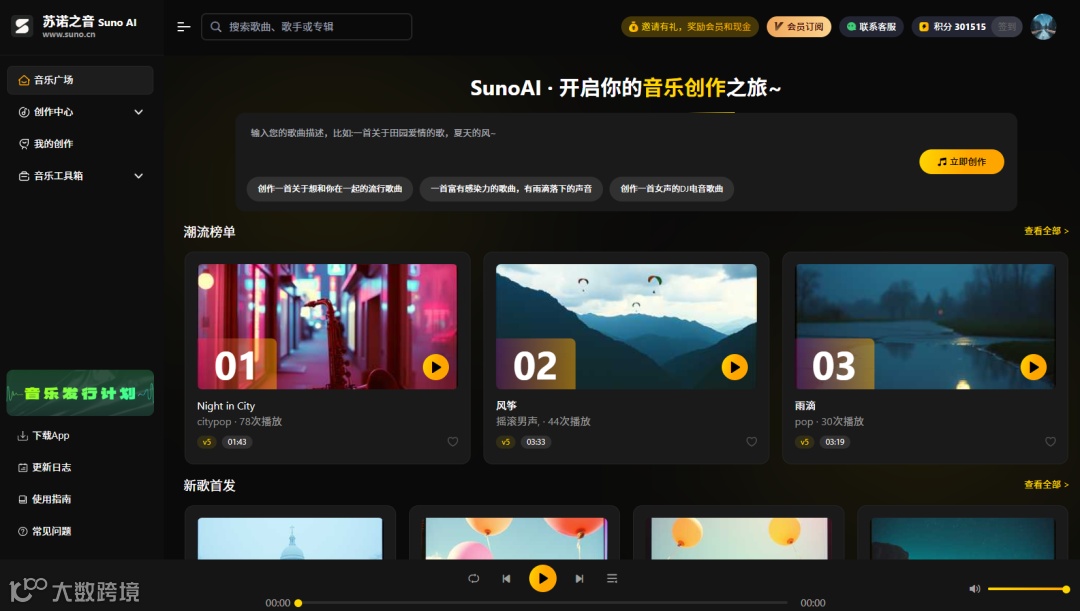Click the v5 badge on Night in City

point(207,442)
